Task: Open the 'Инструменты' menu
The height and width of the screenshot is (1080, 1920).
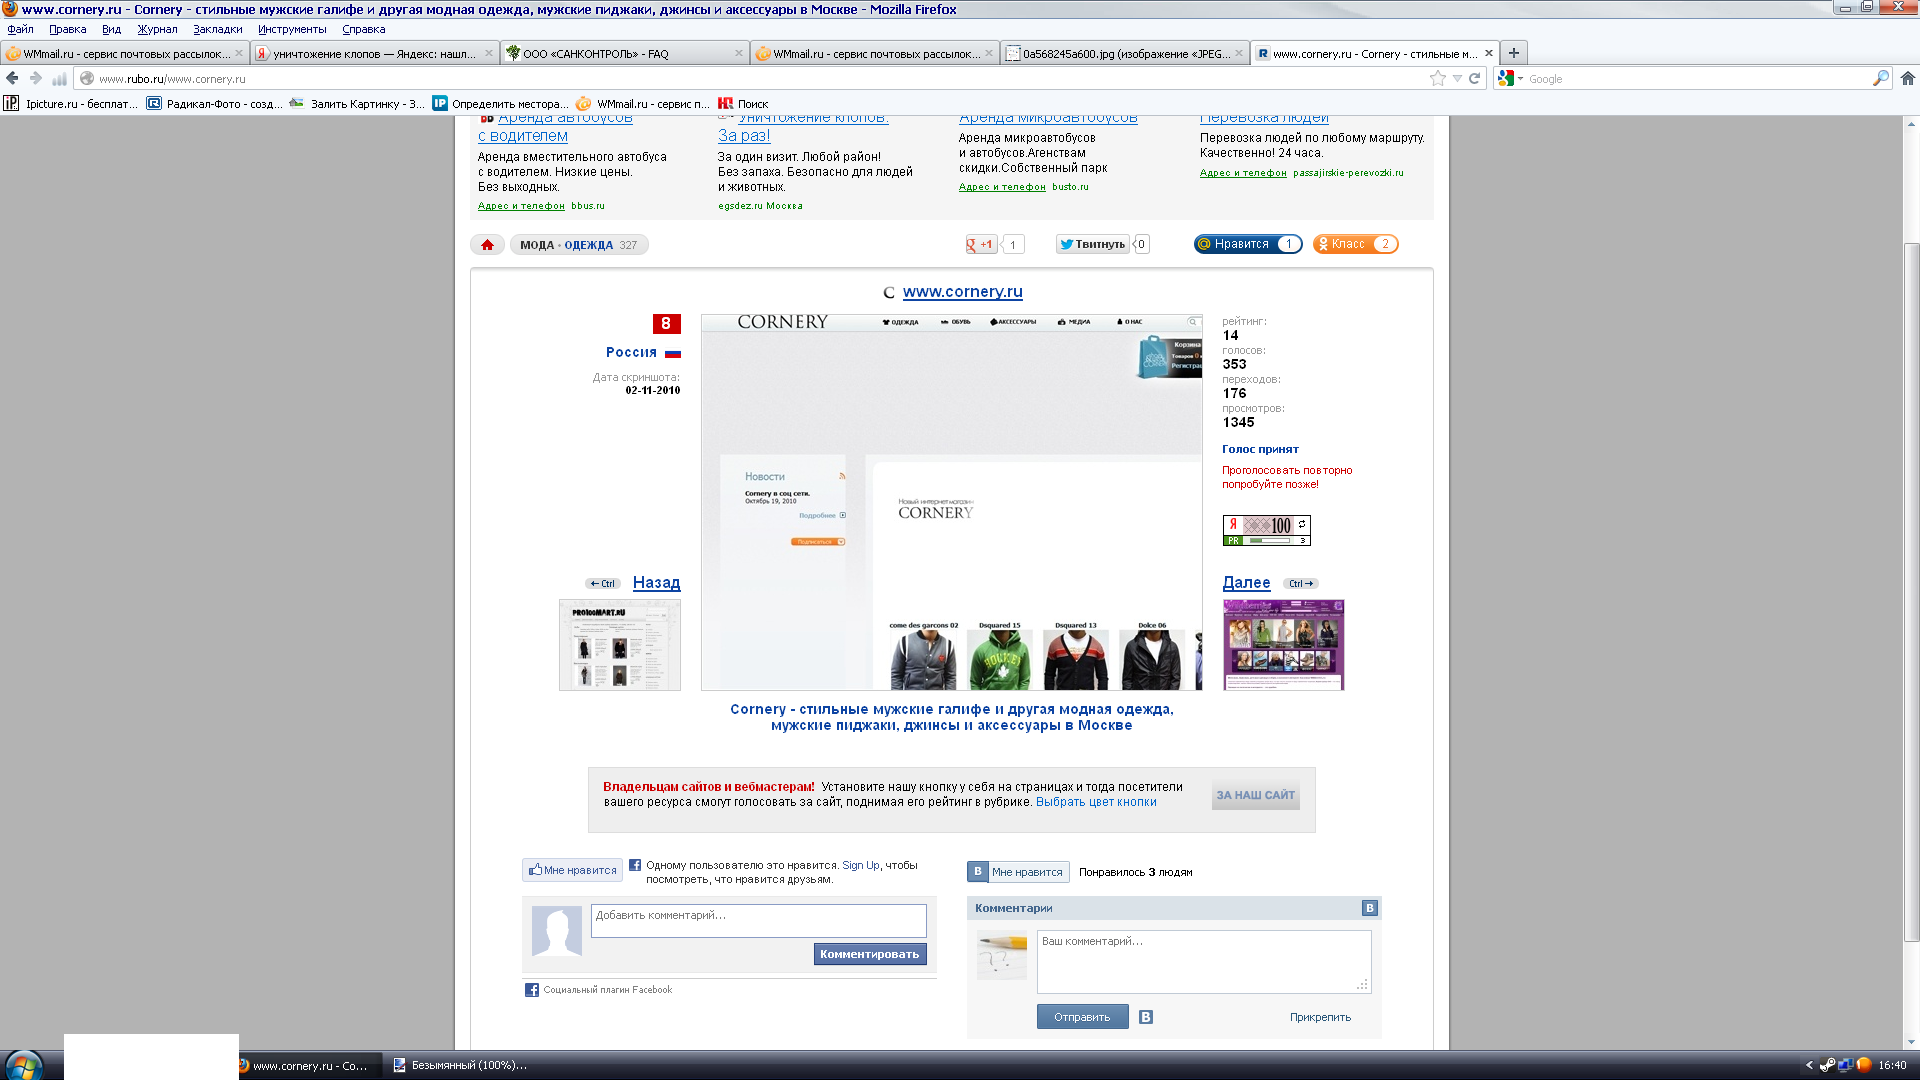Action: click(292, 29)
